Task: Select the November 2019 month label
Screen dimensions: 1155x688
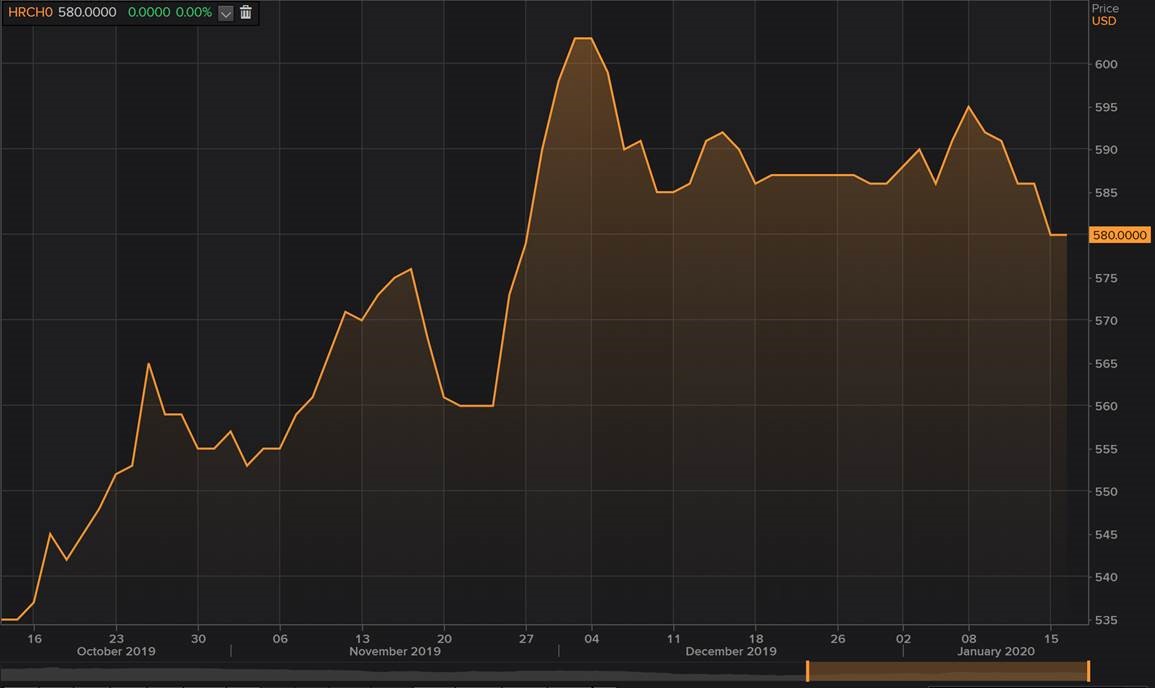Action: click(x=394, y=651)
